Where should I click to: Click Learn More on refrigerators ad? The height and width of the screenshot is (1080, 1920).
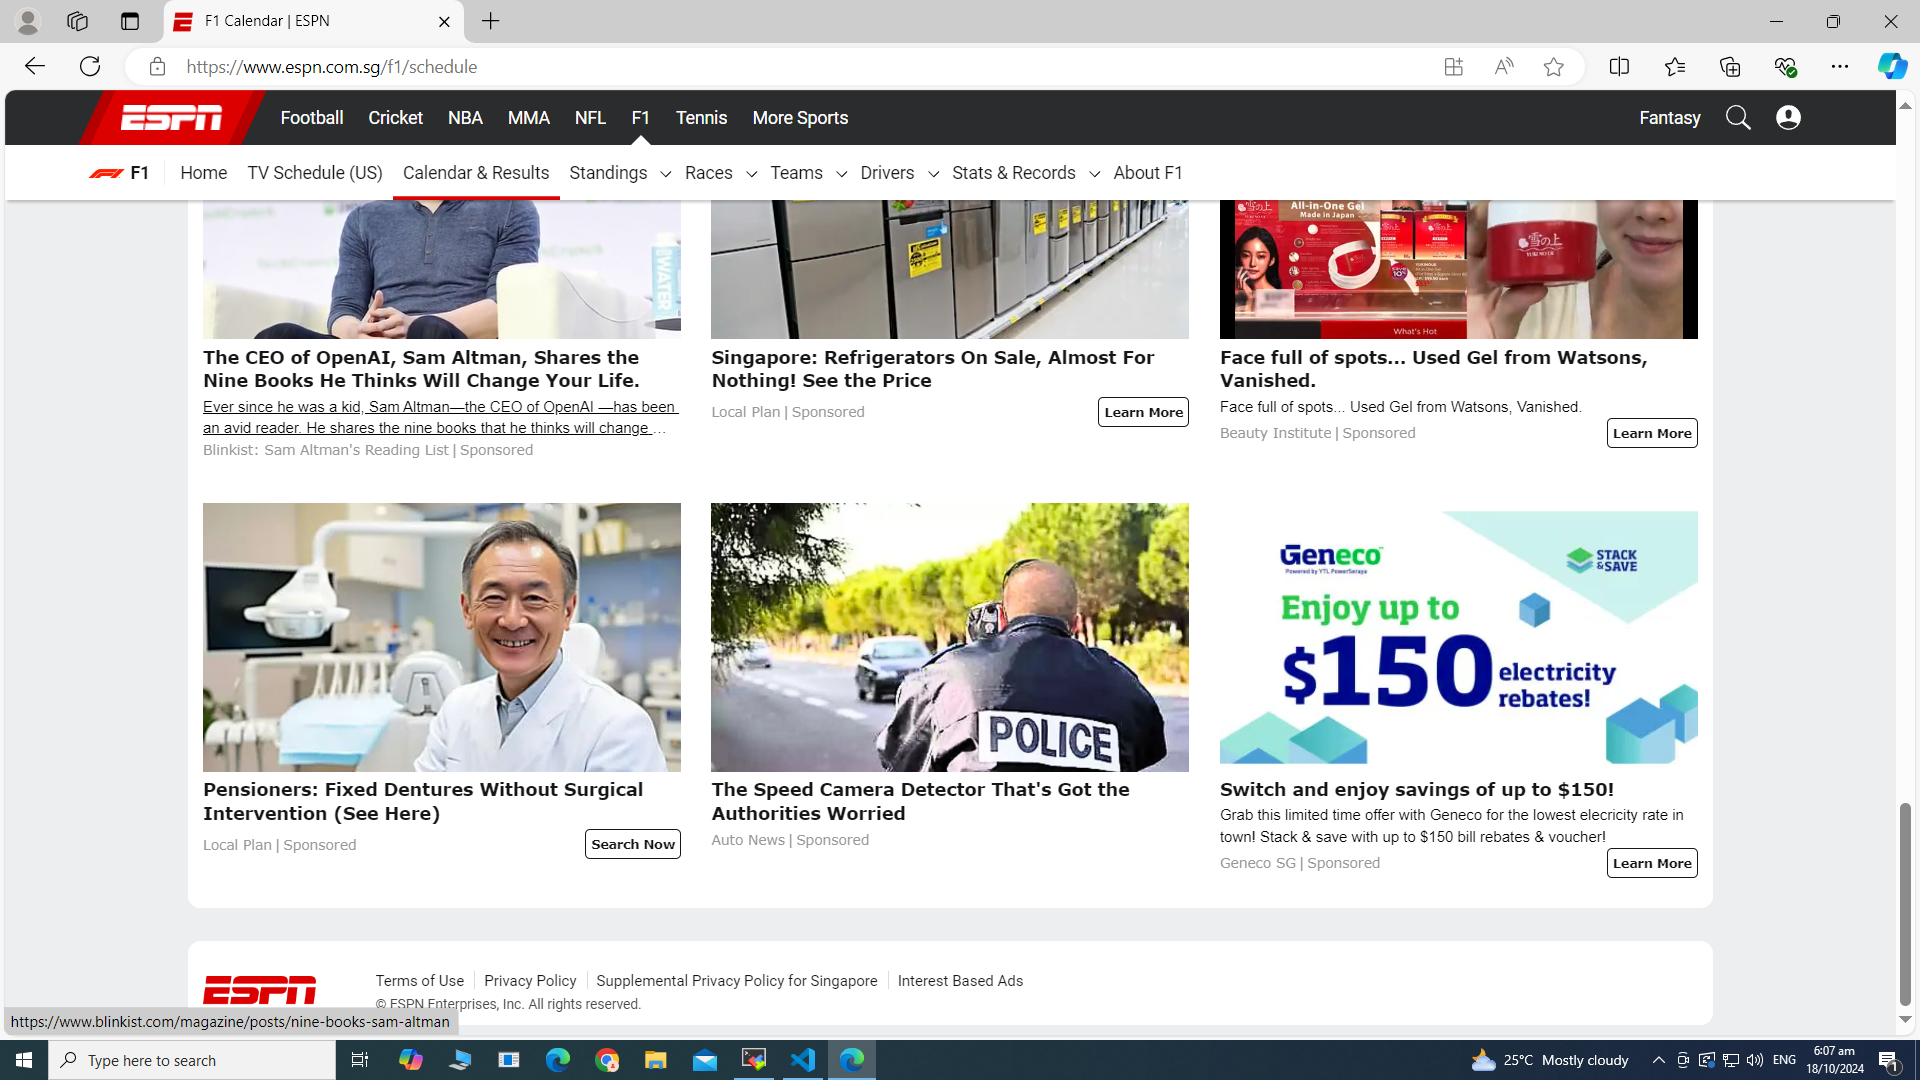point(1143,412)
